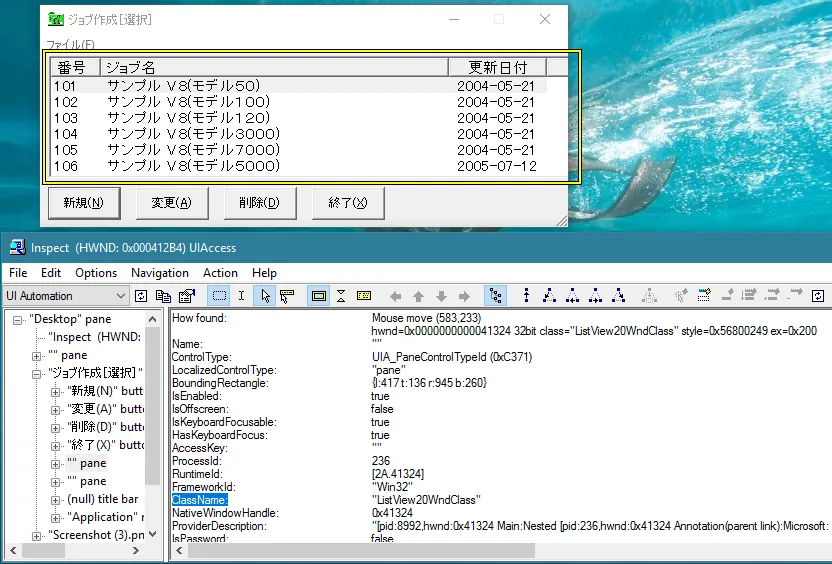Click the ジョブ作成 window title bar icon
832x564 pixels.
55,20
